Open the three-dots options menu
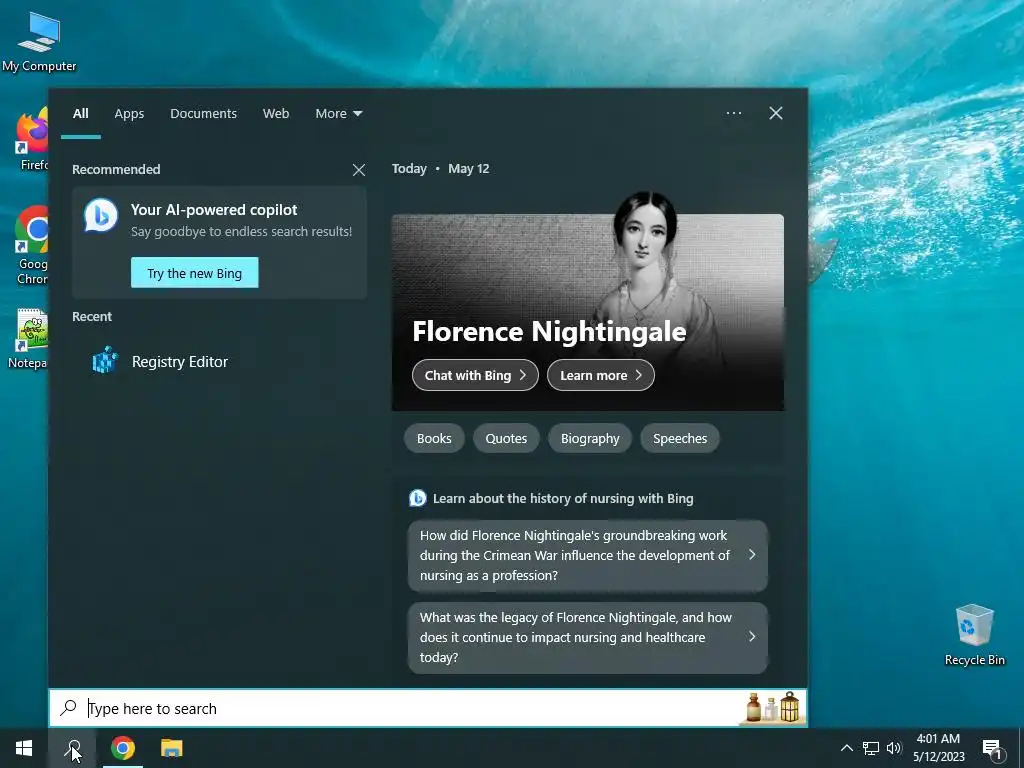1024x768 pixels. coord(733,113)
